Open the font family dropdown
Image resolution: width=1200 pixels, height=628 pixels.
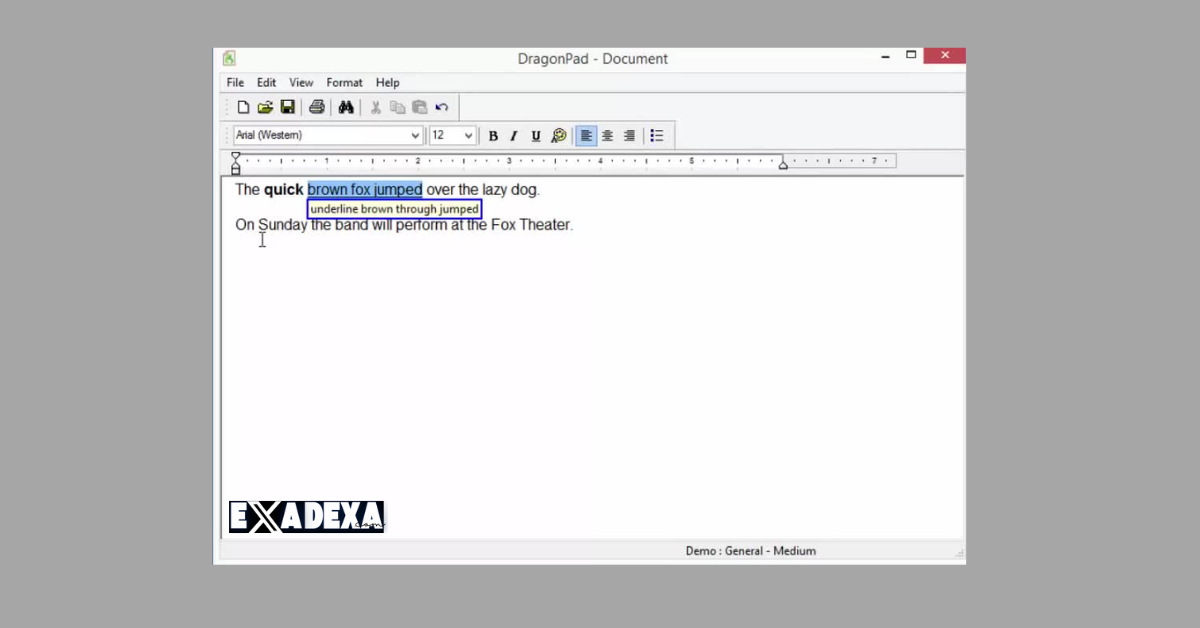pos(415,134)
